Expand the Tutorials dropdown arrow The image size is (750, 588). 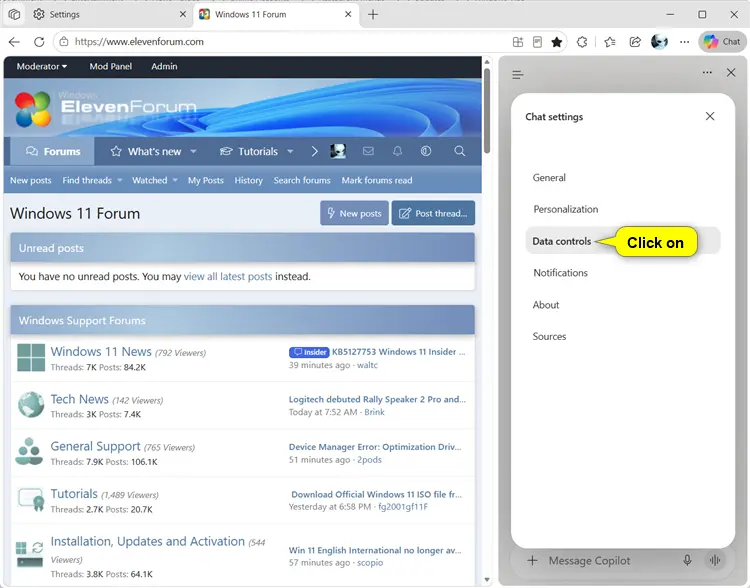290,152
